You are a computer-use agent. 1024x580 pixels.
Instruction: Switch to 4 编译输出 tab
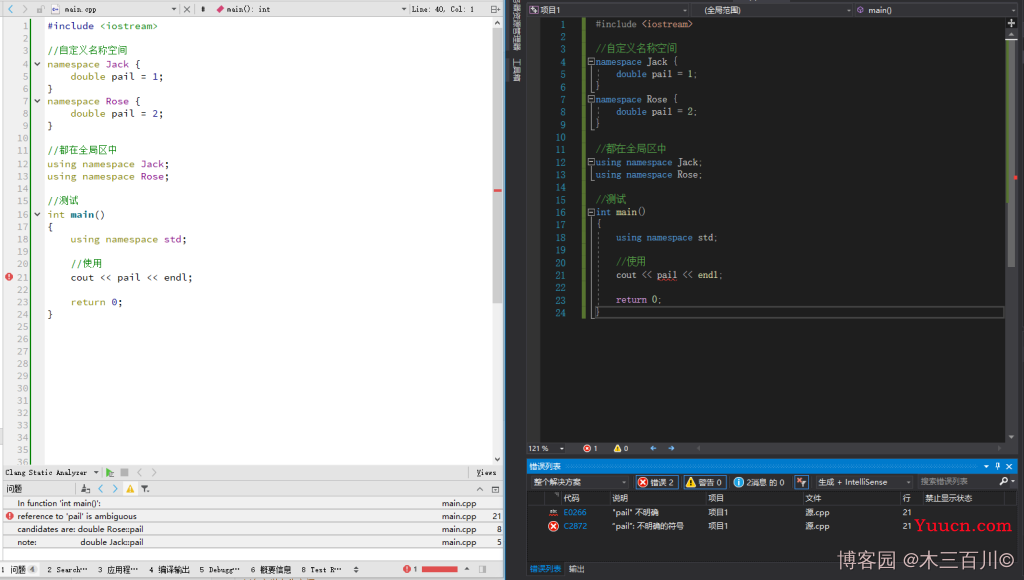[169, 570]
